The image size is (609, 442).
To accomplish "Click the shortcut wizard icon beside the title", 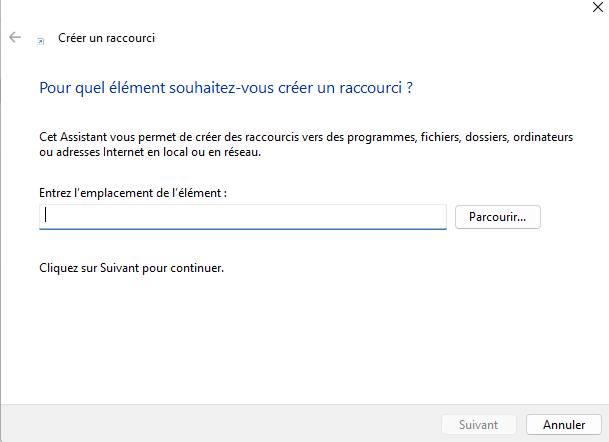I will pyautogui.click(x=40, y=39).
